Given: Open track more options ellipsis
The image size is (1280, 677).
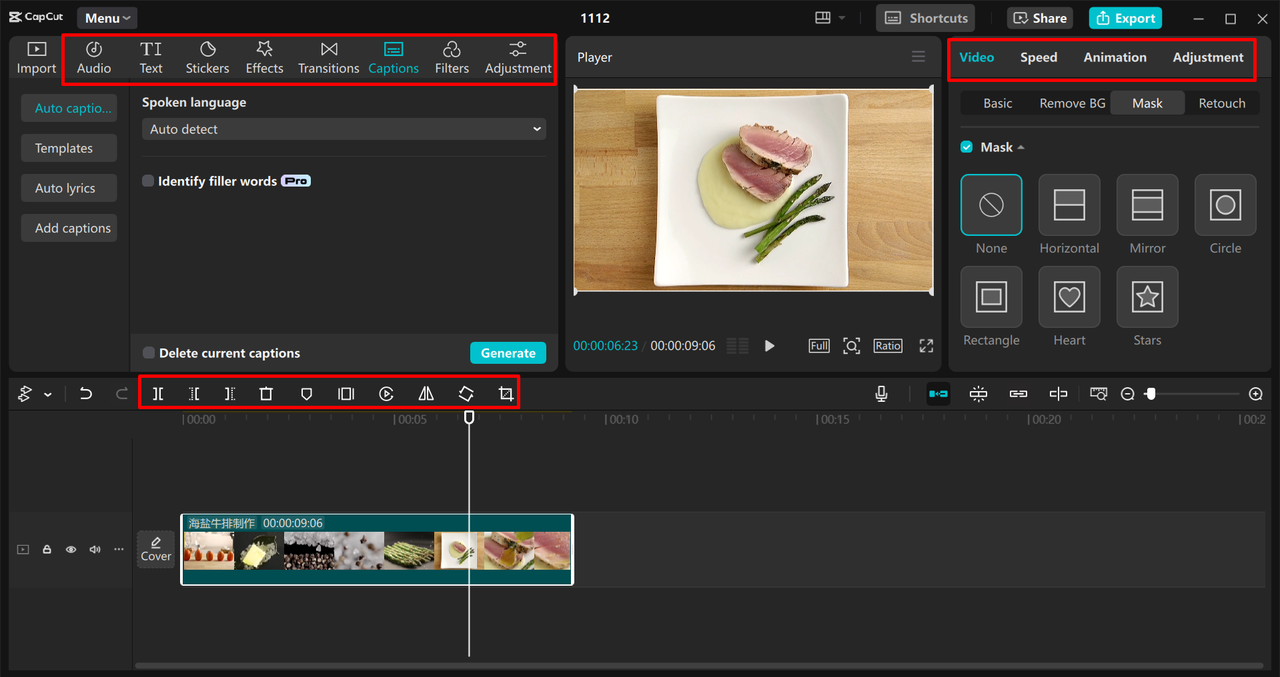Looking at the screenshot, I should click(x=119, y=549).
